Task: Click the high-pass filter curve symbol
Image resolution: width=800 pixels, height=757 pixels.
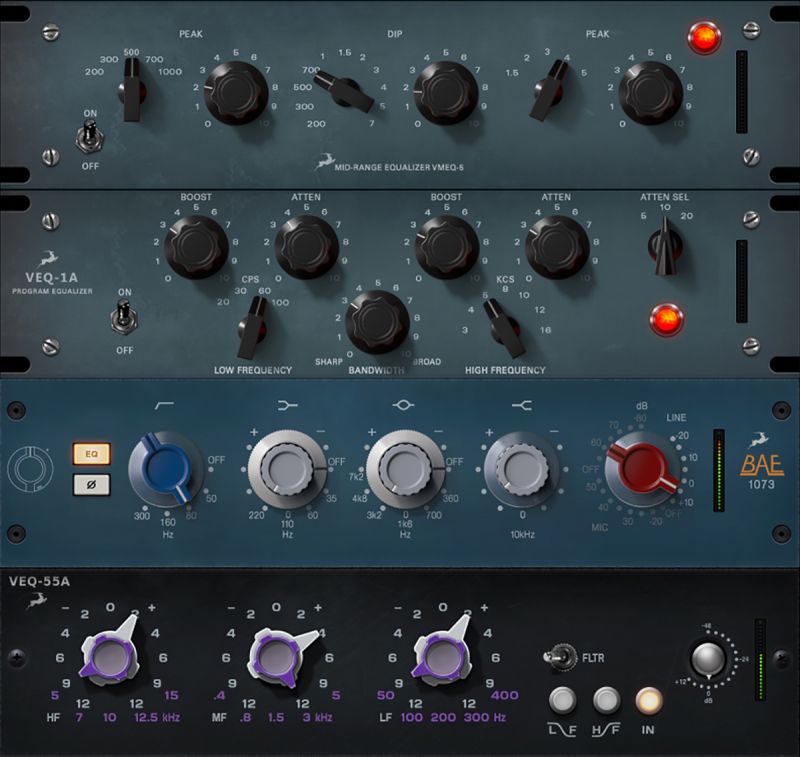Action: coord(164,405)
